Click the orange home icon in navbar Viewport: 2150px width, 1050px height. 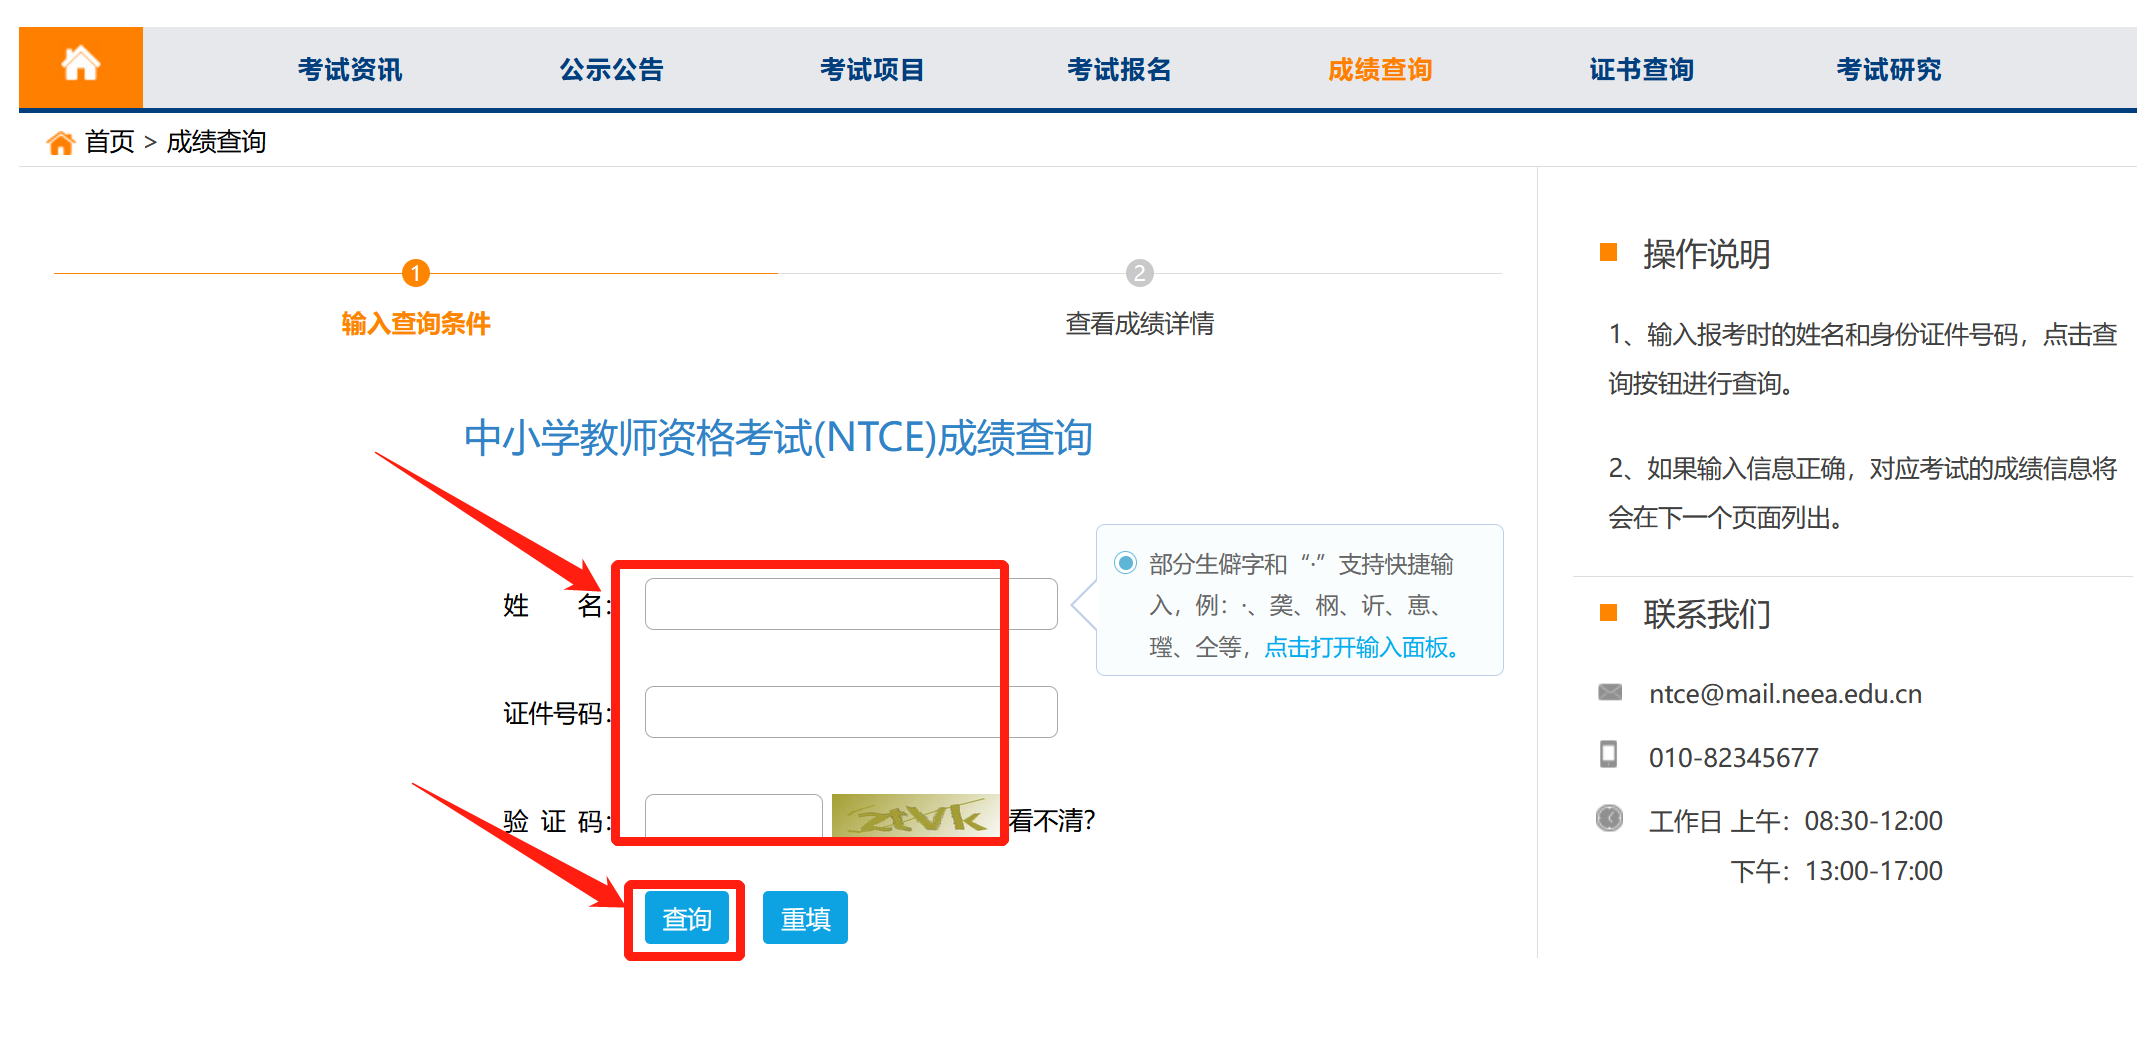click(80, 66)
